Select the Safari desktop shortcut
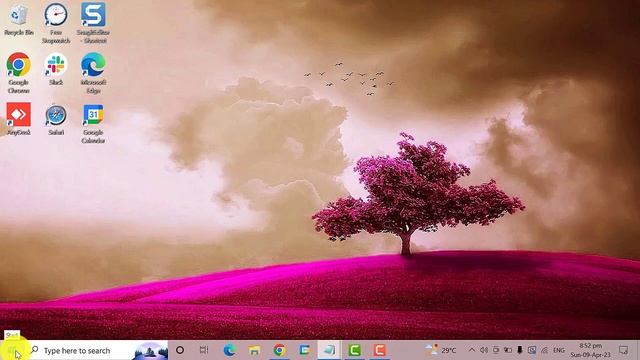Viewport: 640px width, 360px height. click(56, 119)
